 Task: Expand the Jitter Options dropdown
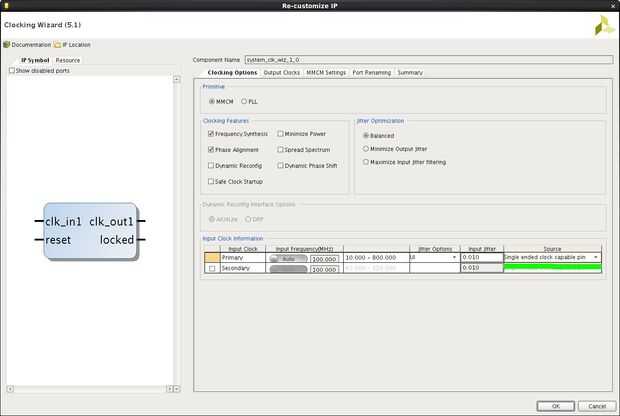(435, 257)
